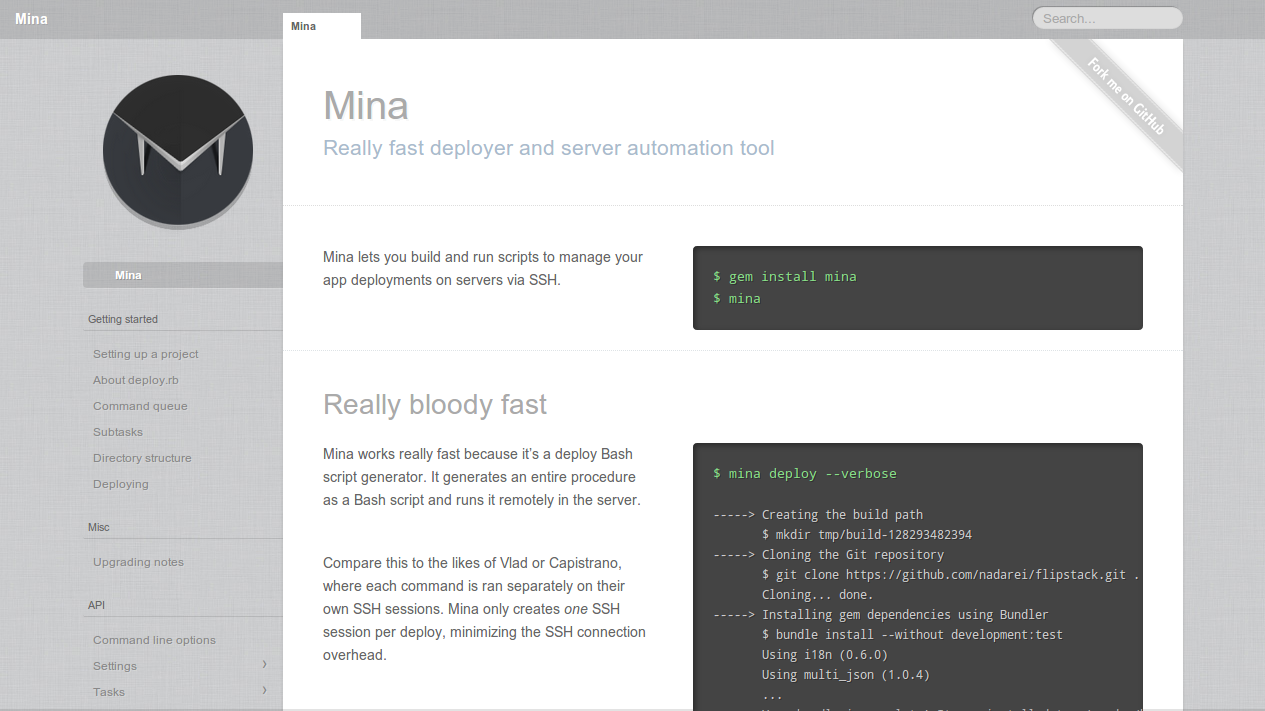Screen dimensions: 1265x711
Task: Click the Misc section header
Action: pyautogui.click(x=99, y=527)
